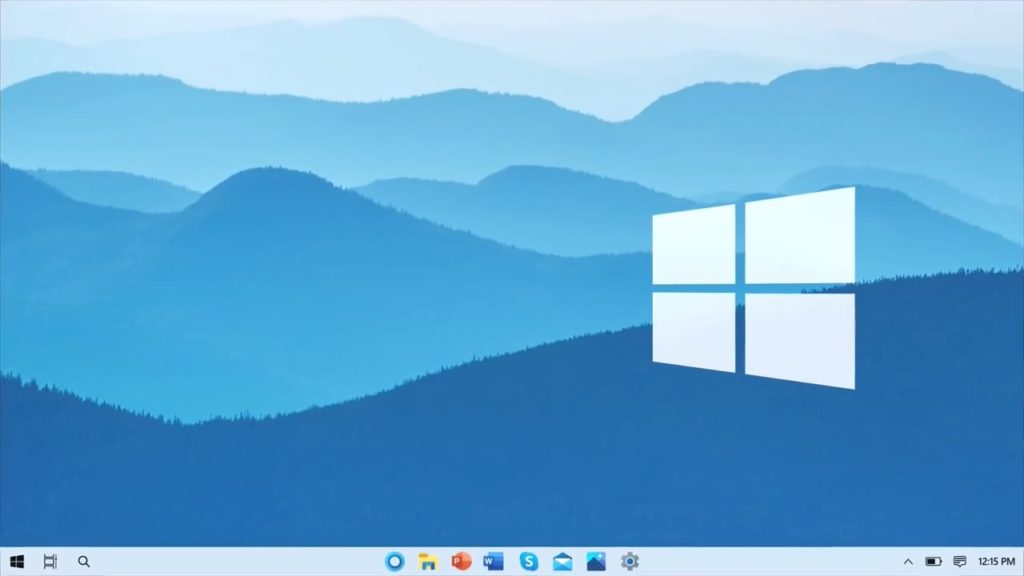Click the wallpaper Windows logo's upper-right pane
The image size is (1024, 576).
click(799, 236)
